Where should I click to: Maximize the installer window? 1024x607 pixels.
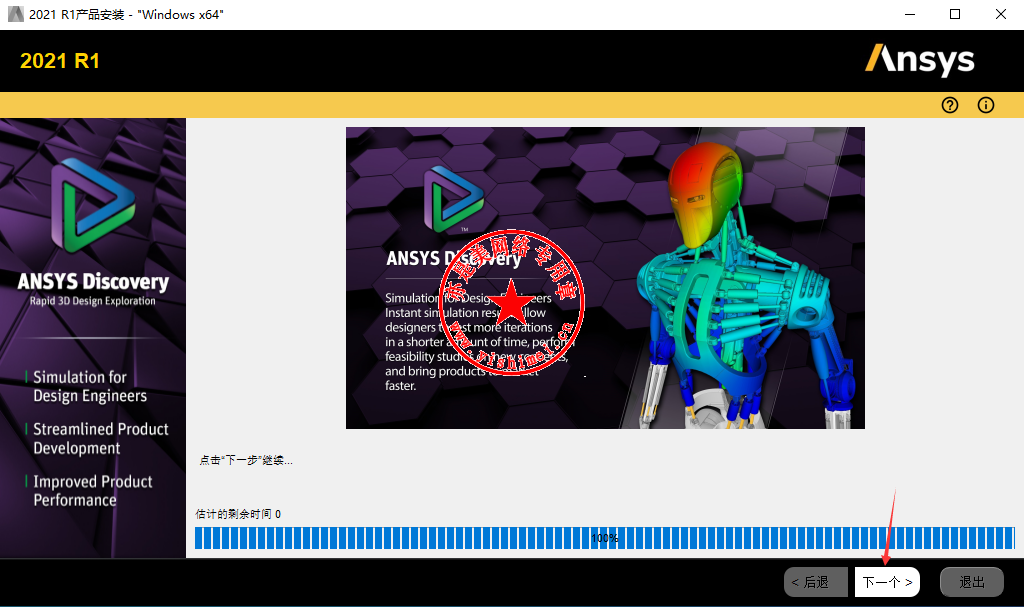point(955,14)
